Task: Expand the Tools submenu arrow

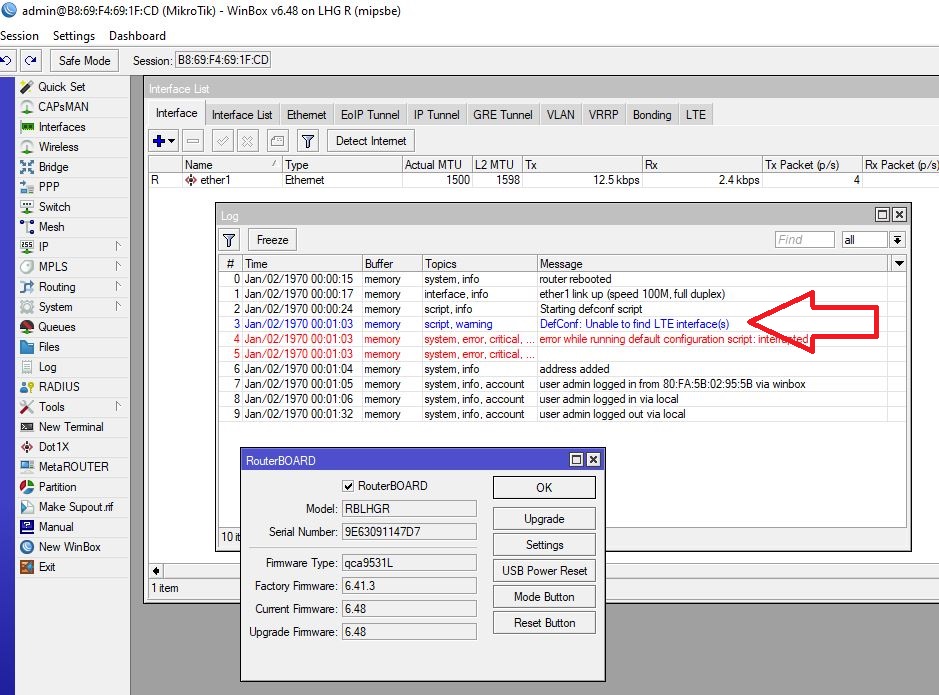Action: tap(118, 407)
